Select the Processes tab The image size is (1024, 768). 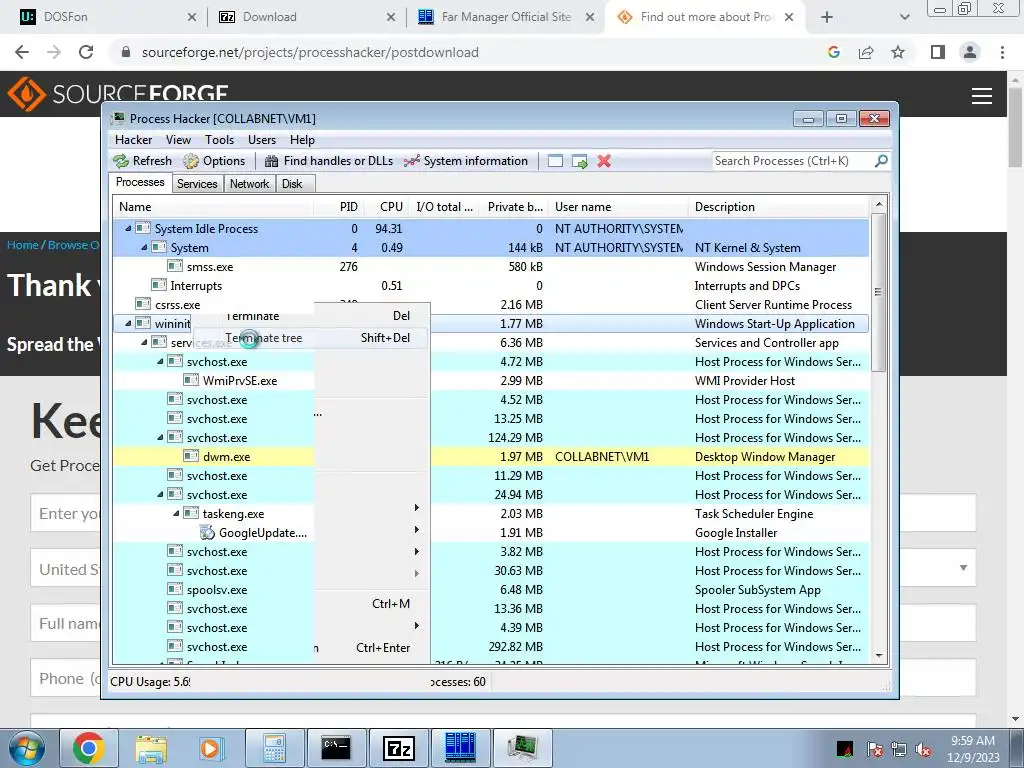tap(140, 182)
